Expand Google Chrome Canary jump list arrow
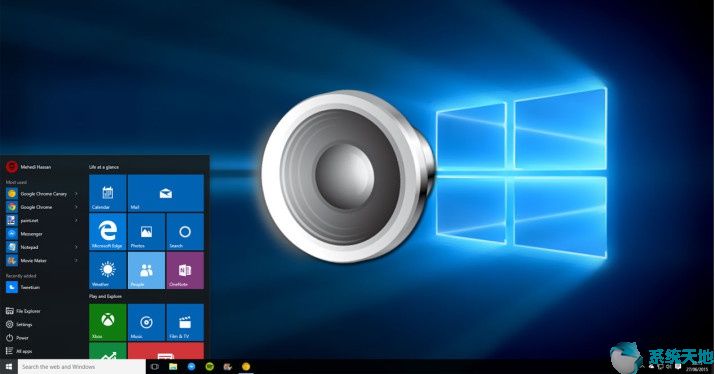This screenshot has height=374, width=715. click(x=76, y=194)
